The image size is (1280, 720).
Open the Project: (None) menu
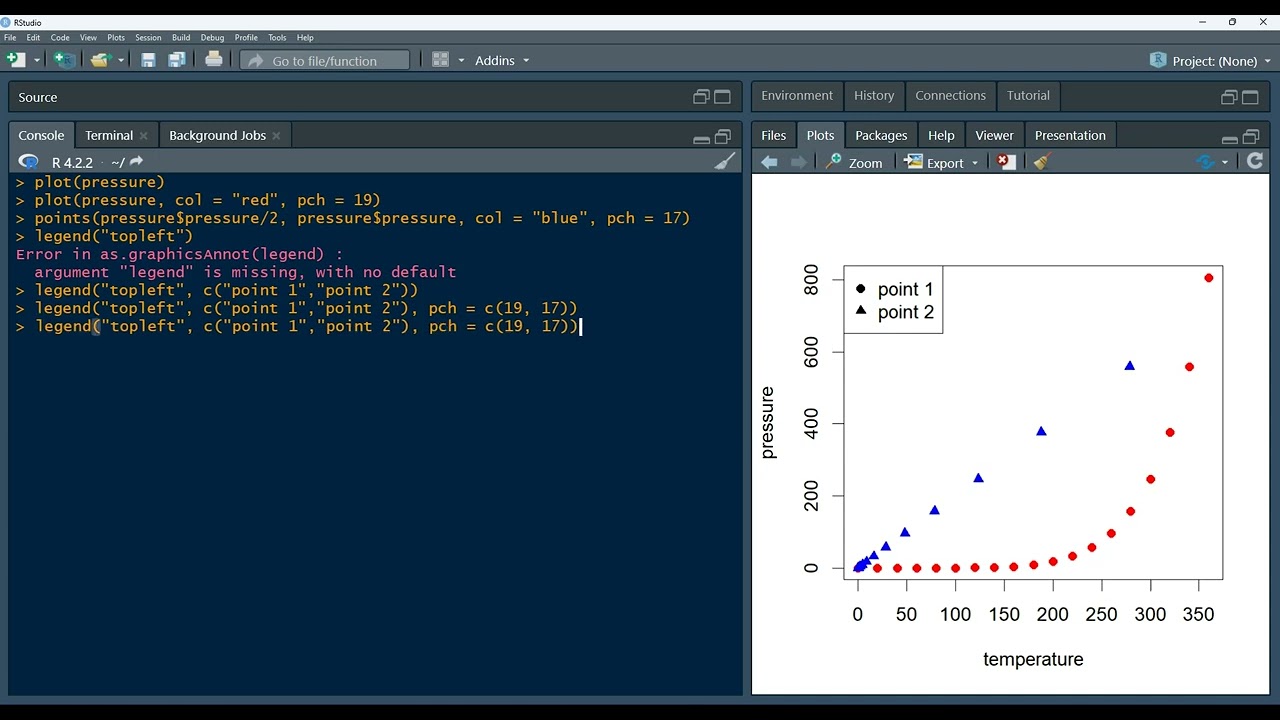tap(1211, 61)
